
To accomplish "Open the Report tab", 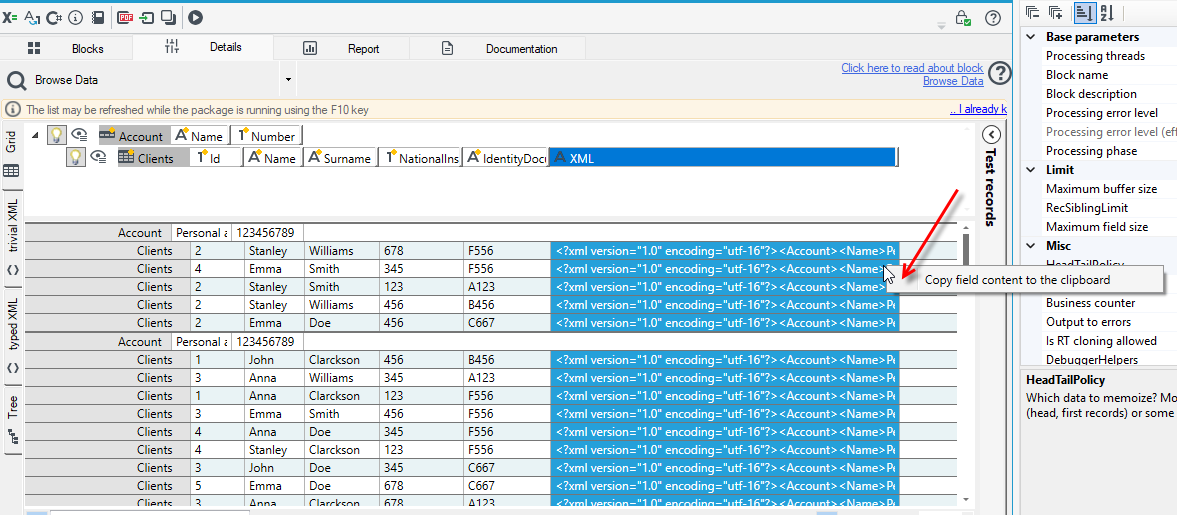I will coord(343,49).
